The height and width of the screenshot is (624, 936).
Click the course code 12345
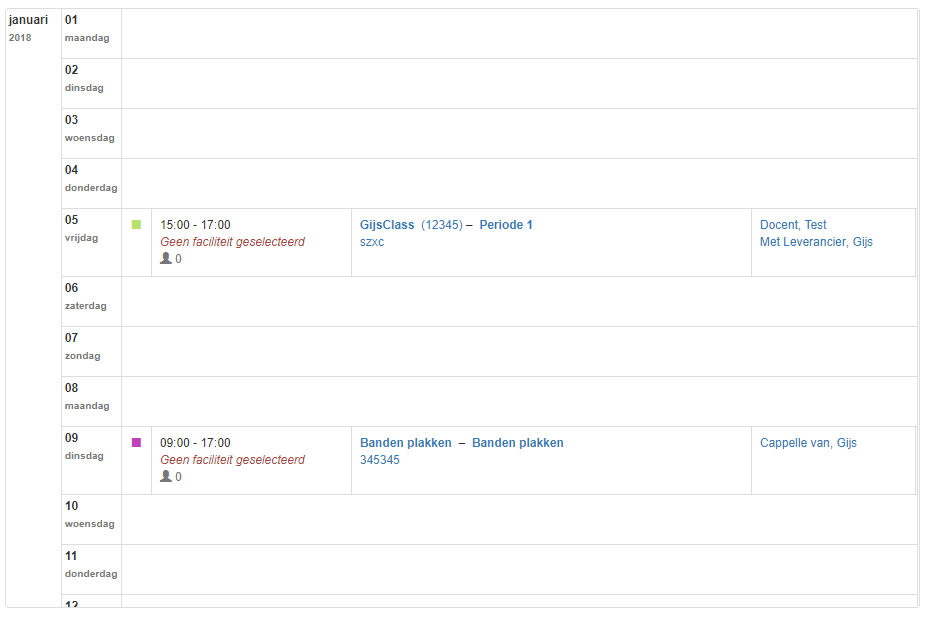click(441, 225)
